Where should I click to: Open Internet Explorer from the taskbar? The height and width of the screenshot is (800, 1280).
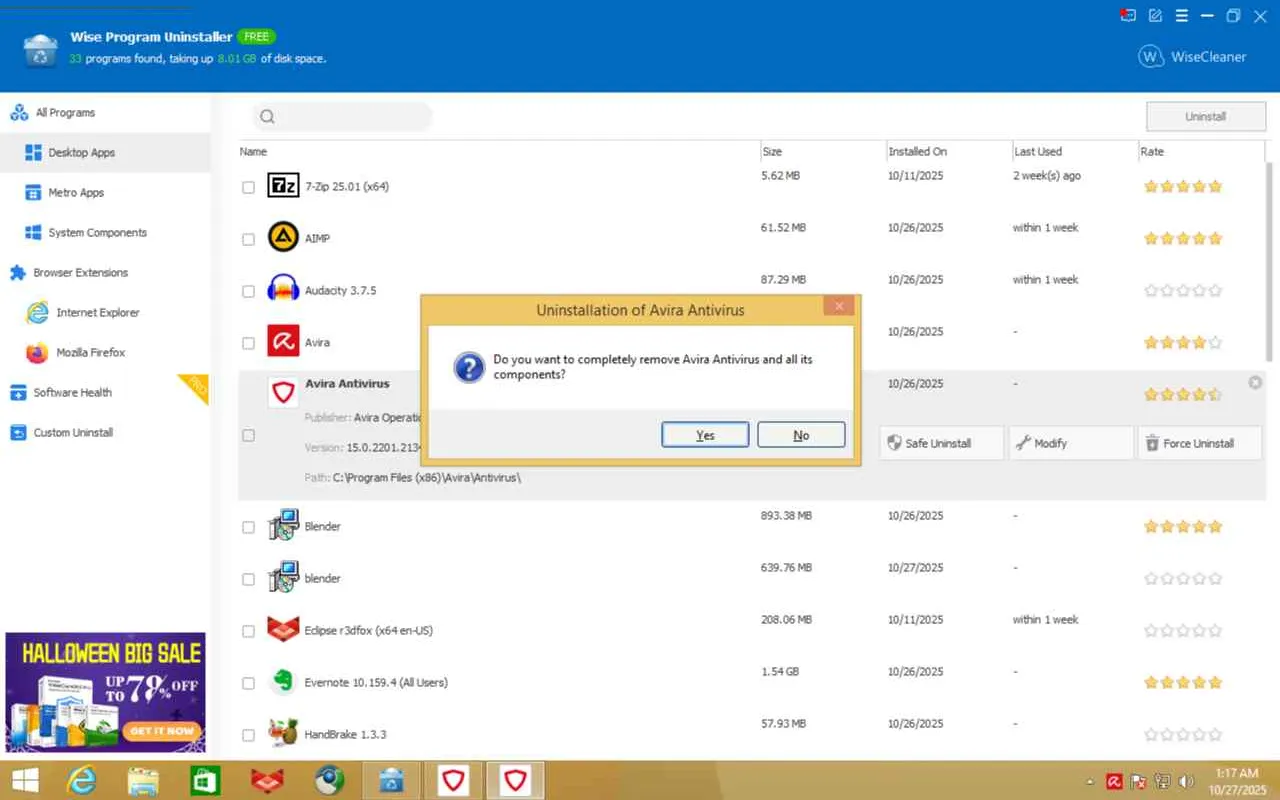pyautogui.click(x=81, y=780)
